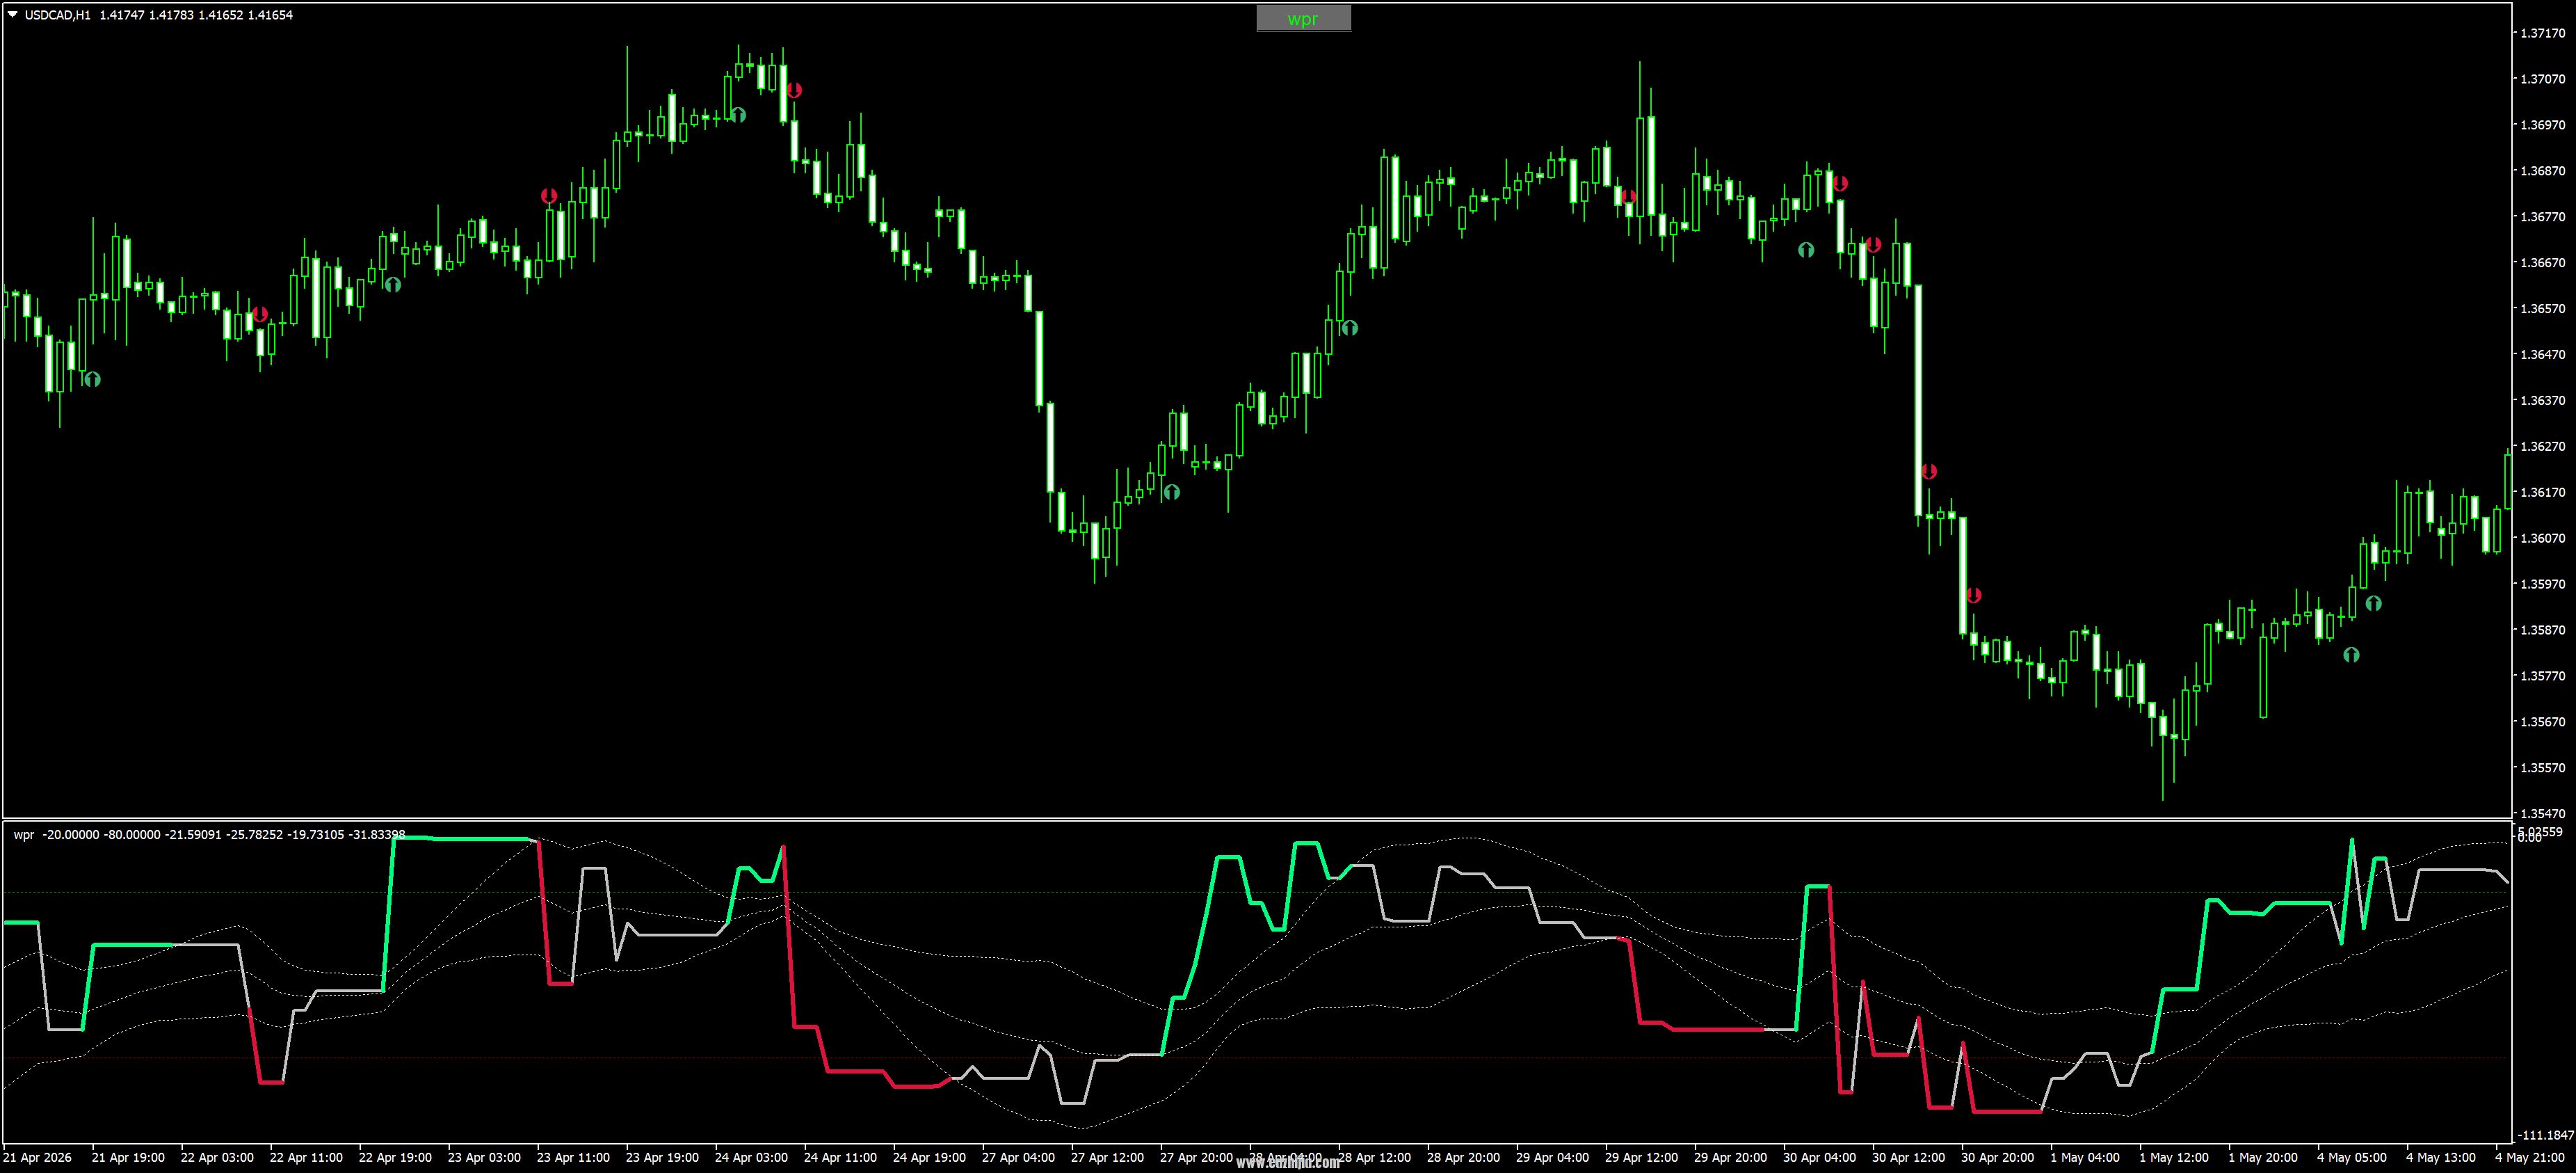Select the red down arrow near 29 Apr 12:00
This screenshot has height=1173, width=2576.
tap(1628, 197)
